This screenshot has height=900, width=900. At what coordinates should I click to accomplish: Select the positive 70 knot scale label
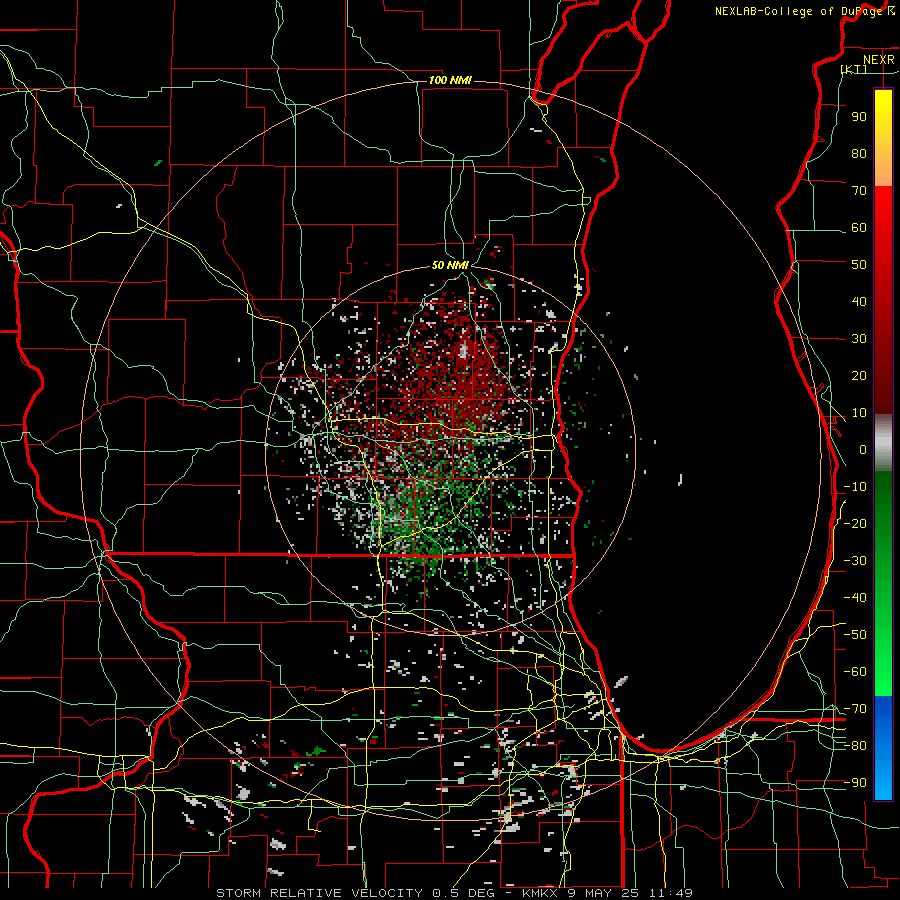(859, 191)
